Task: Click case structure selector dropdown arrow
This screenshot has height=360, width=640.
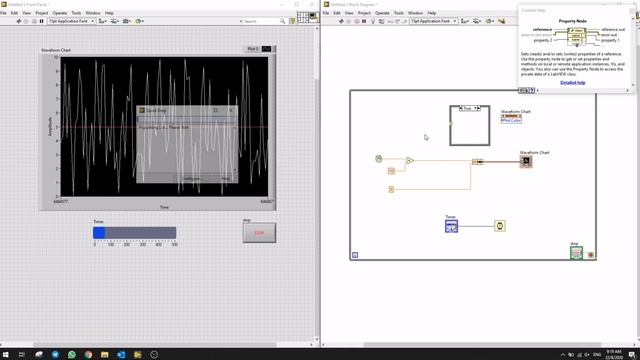Action: (x=475, y=109)
